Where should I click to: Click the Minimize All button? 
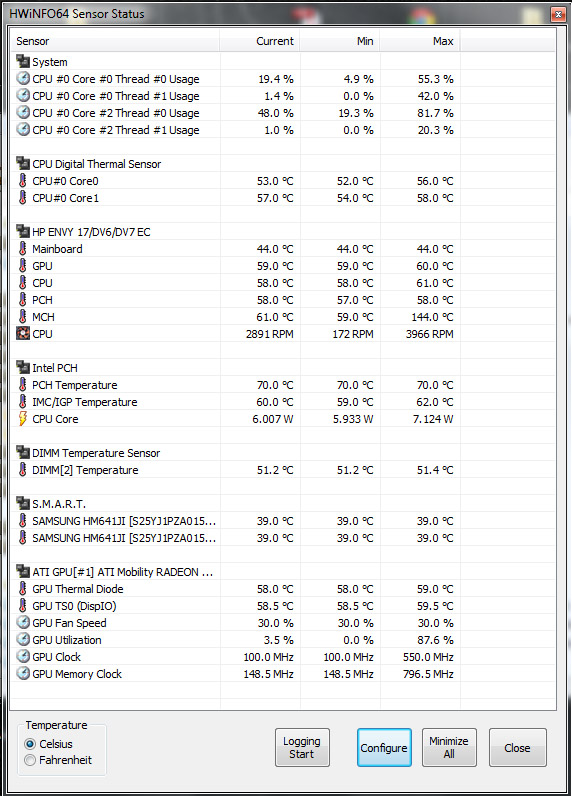click(449, 748)
